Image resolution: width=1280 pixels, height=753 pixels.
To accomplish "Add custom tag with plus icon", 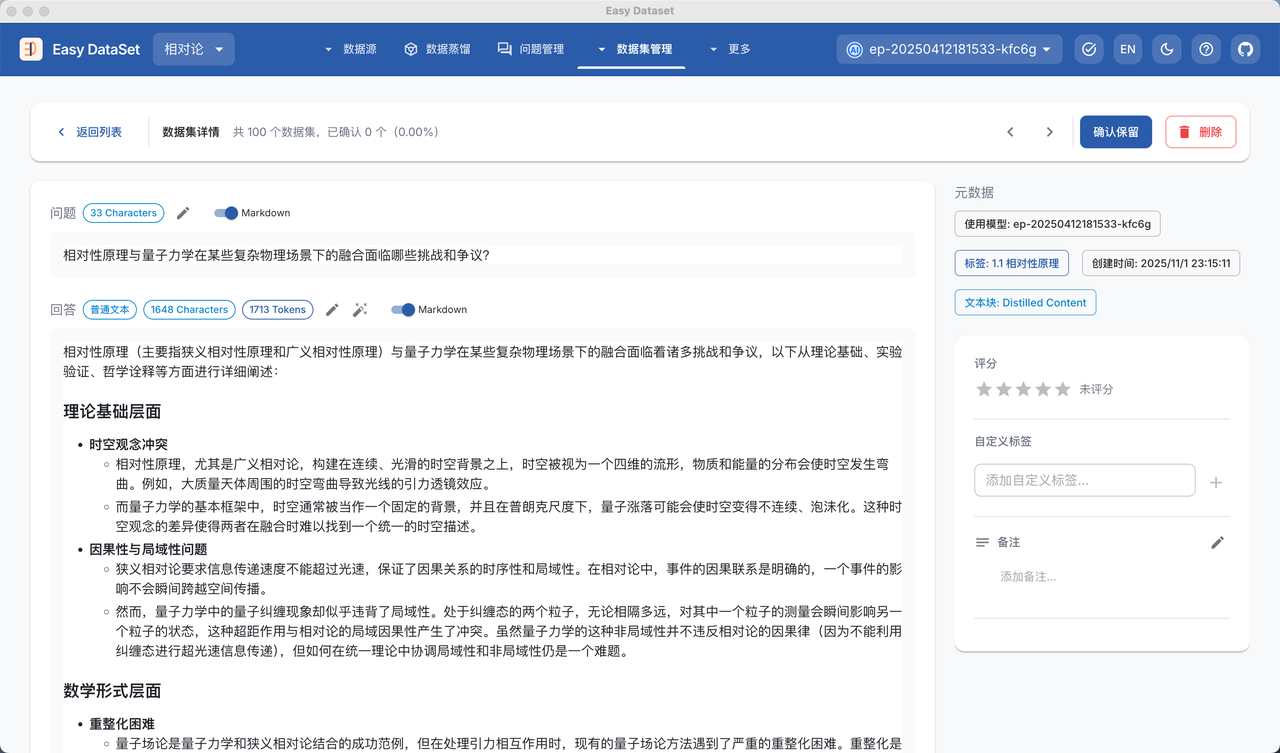I will click(1216, 482).
